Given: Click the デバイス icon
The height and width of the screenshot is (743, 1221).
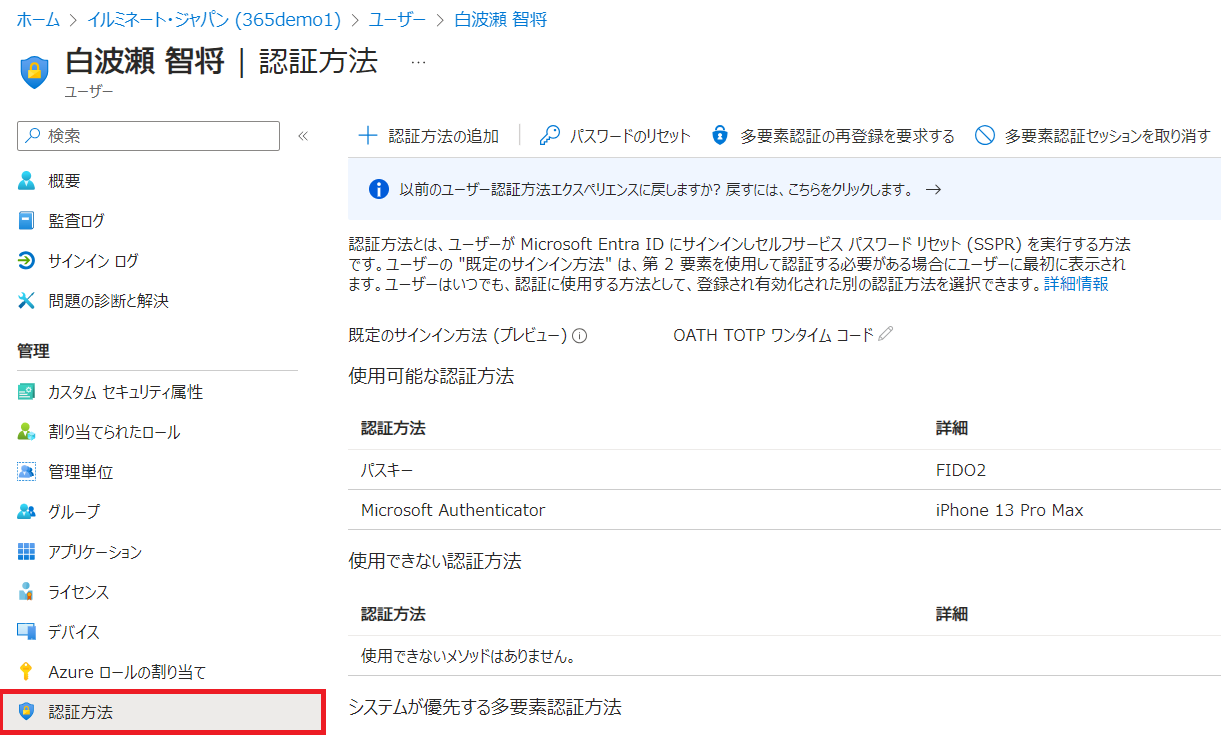Looking at the screenshot, I should pyautogui.click(x=27, y=632).
